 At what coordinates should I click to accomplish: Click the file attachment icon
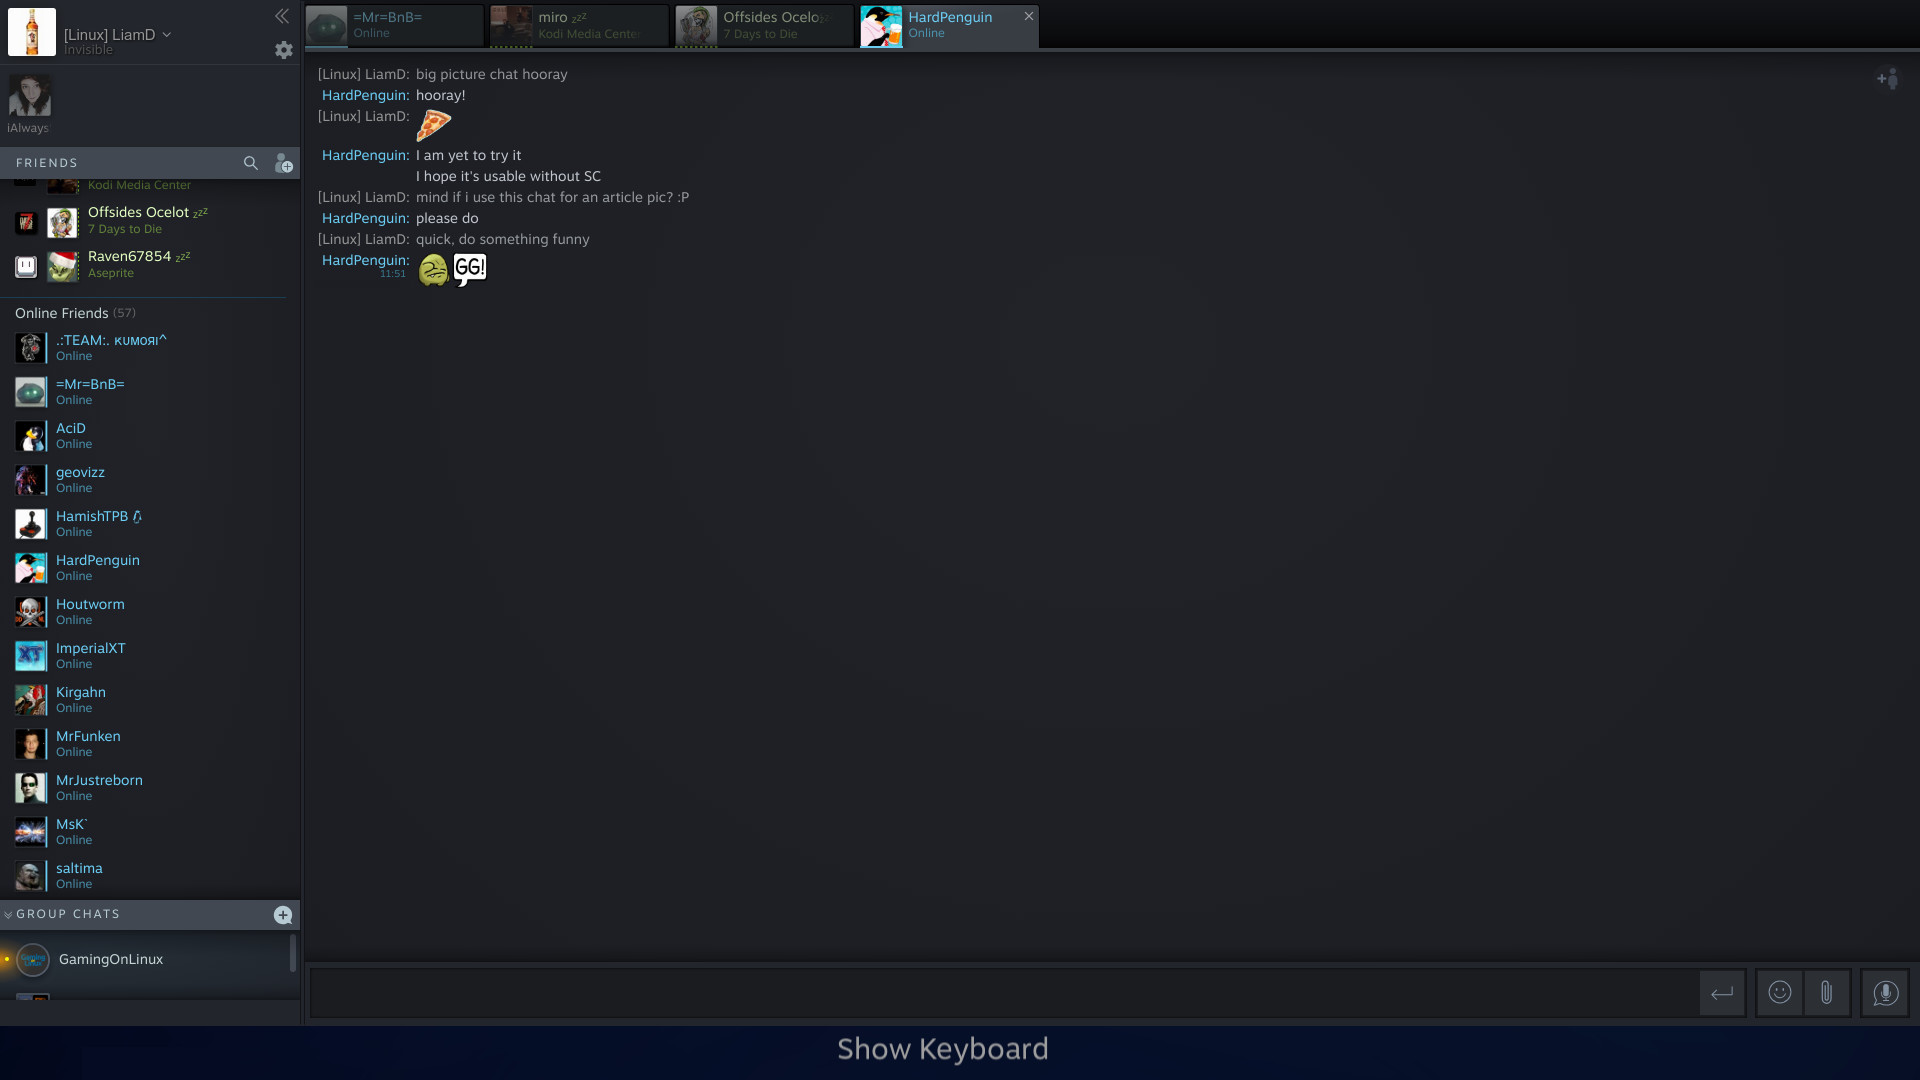pos(1826,992)
